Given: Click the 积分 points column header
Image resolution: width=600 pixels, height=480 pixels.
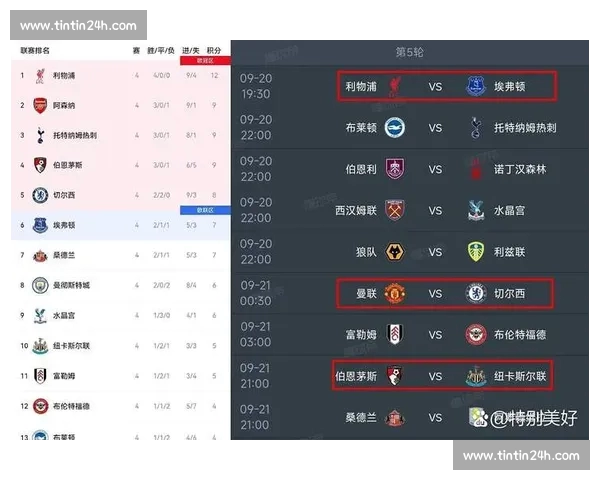Looking at the screenshot, I should [214, 51].
